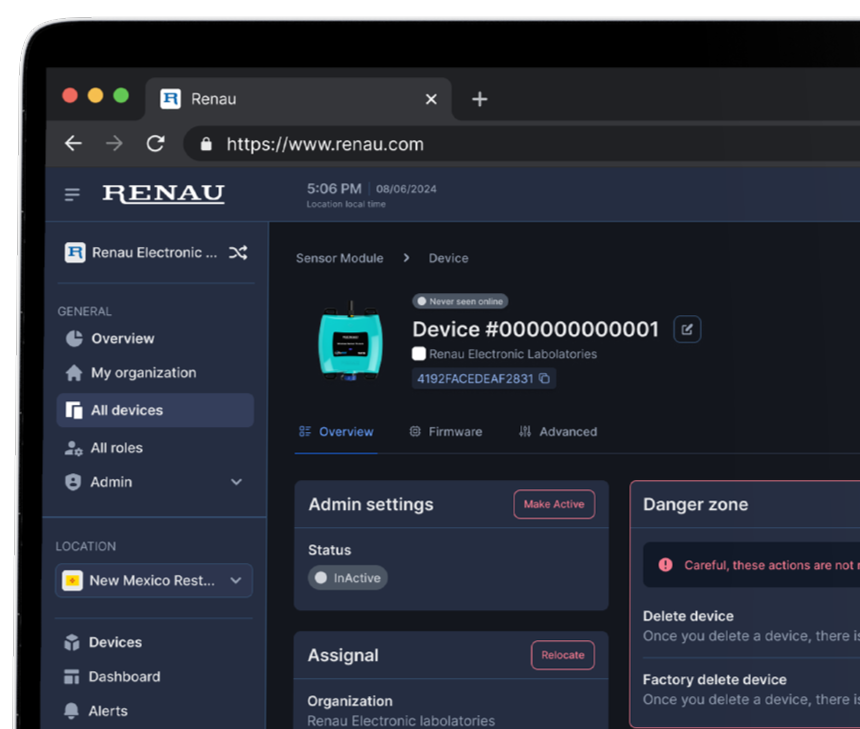Go back using the browser back arrow
This screenshot has width=860, height=729.
coord(73,144)
